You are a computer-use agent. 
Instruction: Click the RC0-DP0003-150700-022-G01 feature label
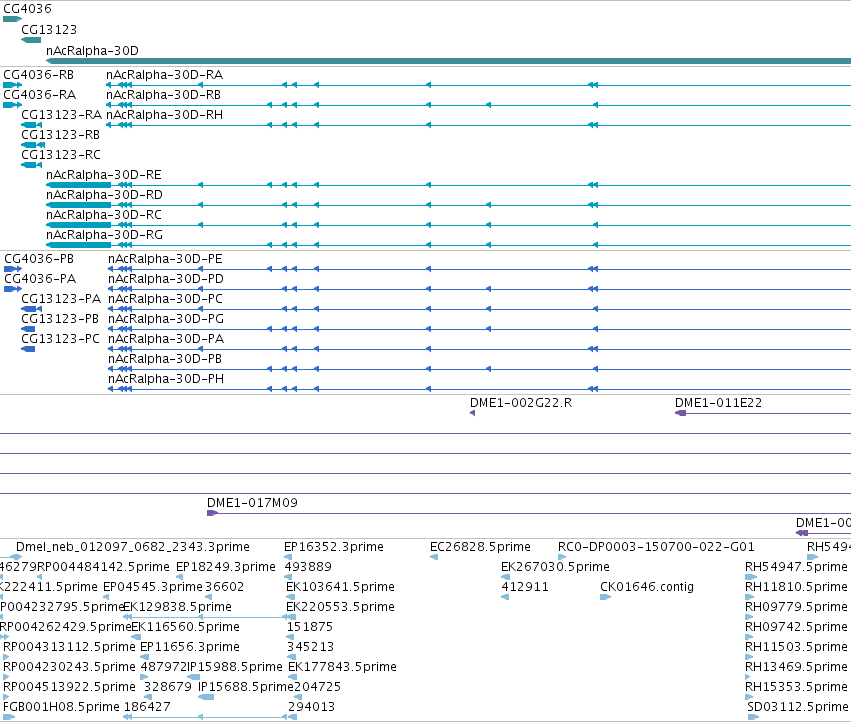(x=656, y=547)
